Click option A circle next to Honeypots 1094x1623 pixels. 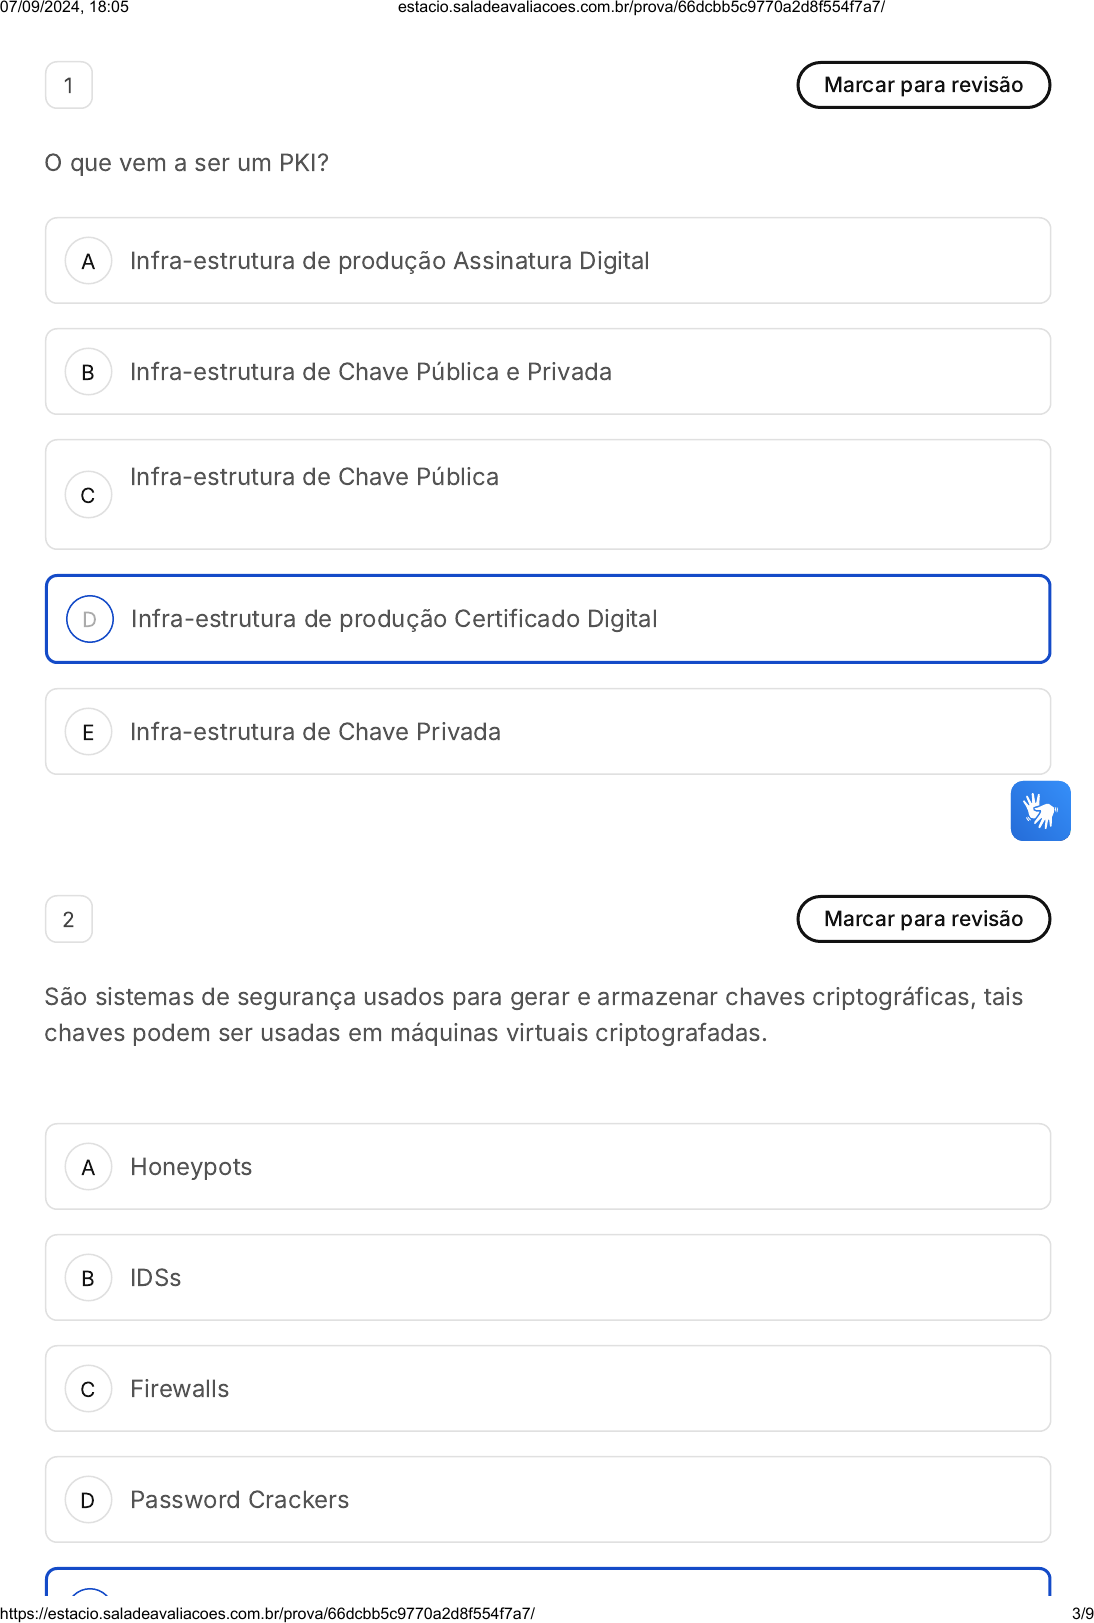click(x=88, y=1167)
